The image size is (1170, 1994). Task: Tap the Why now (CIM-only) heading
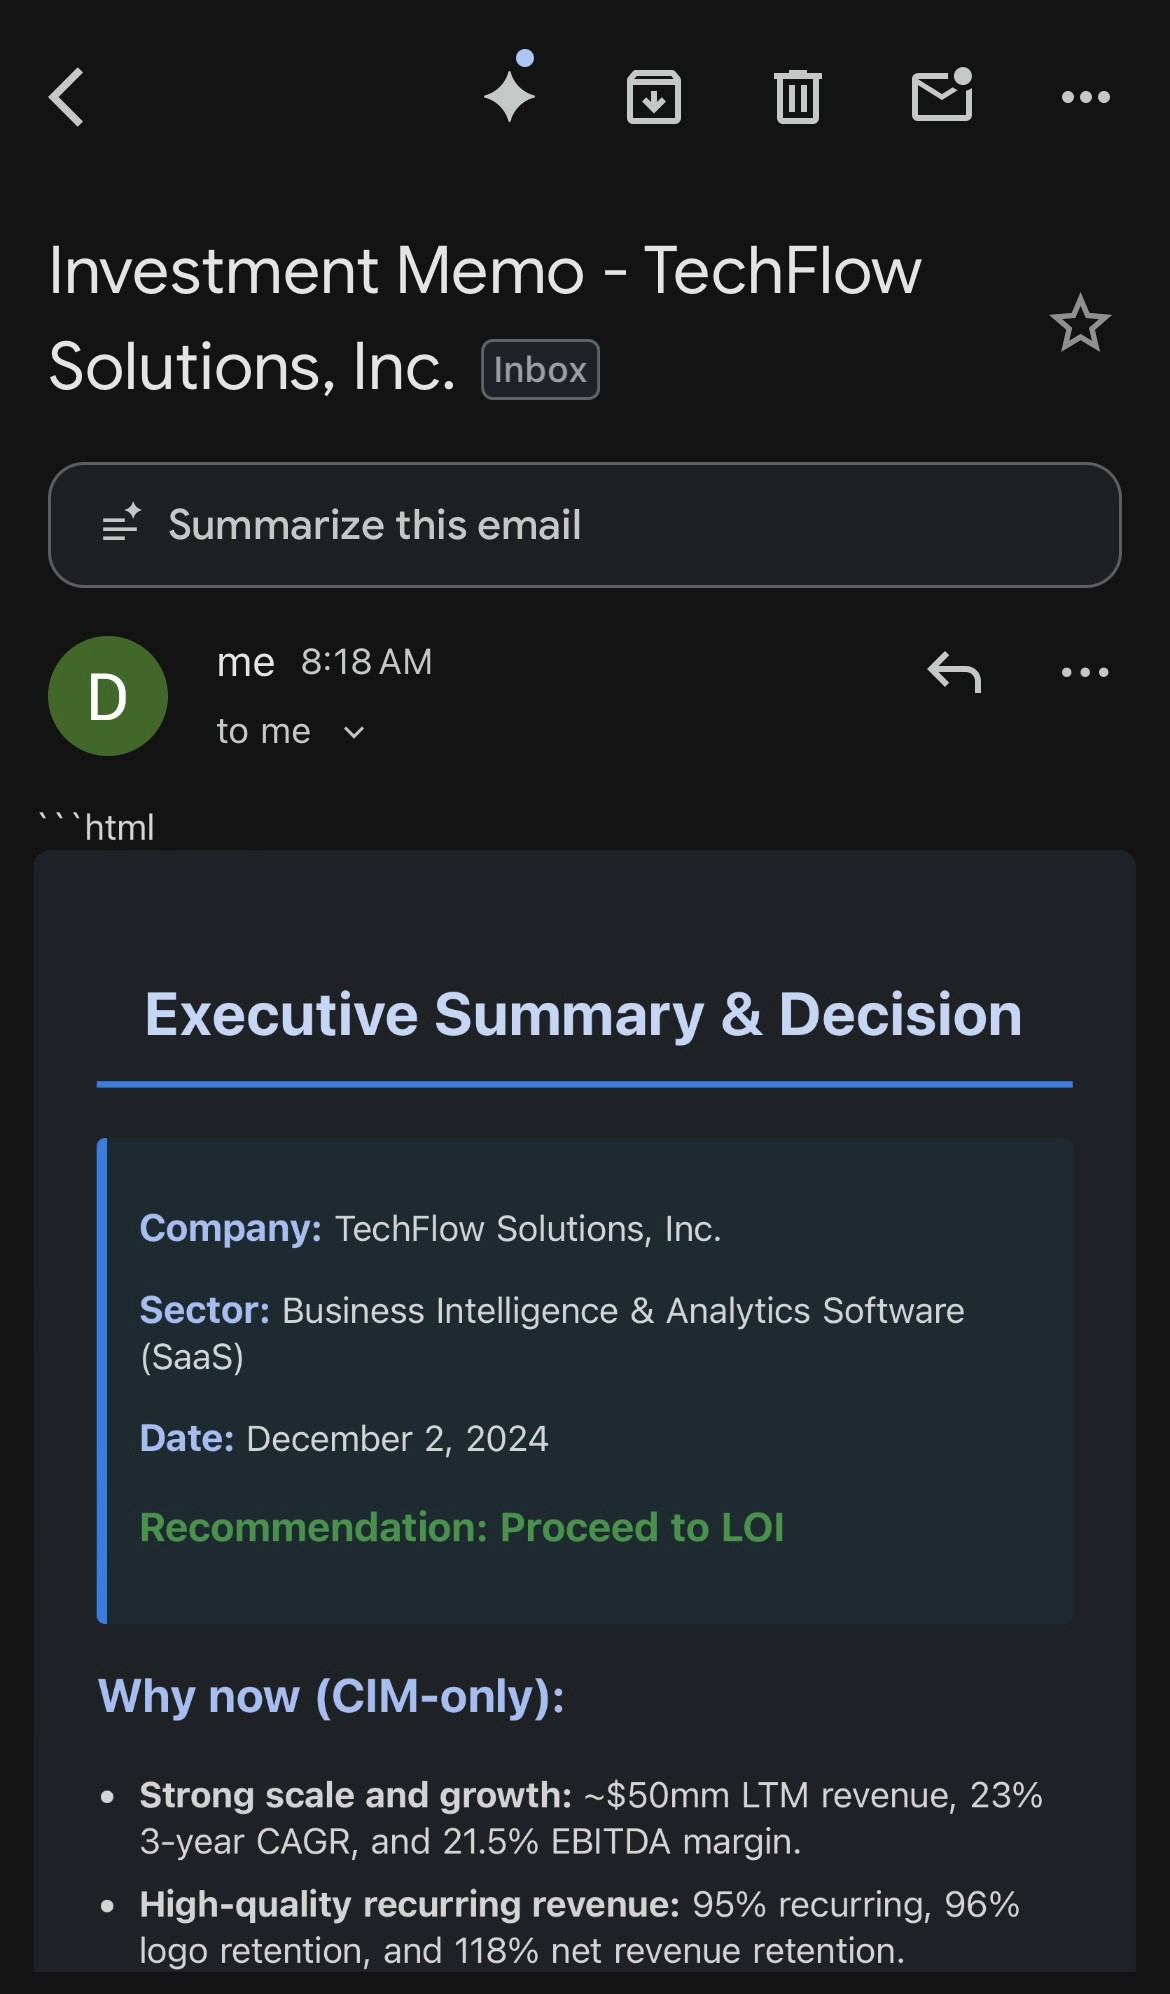coord(331,1696)
